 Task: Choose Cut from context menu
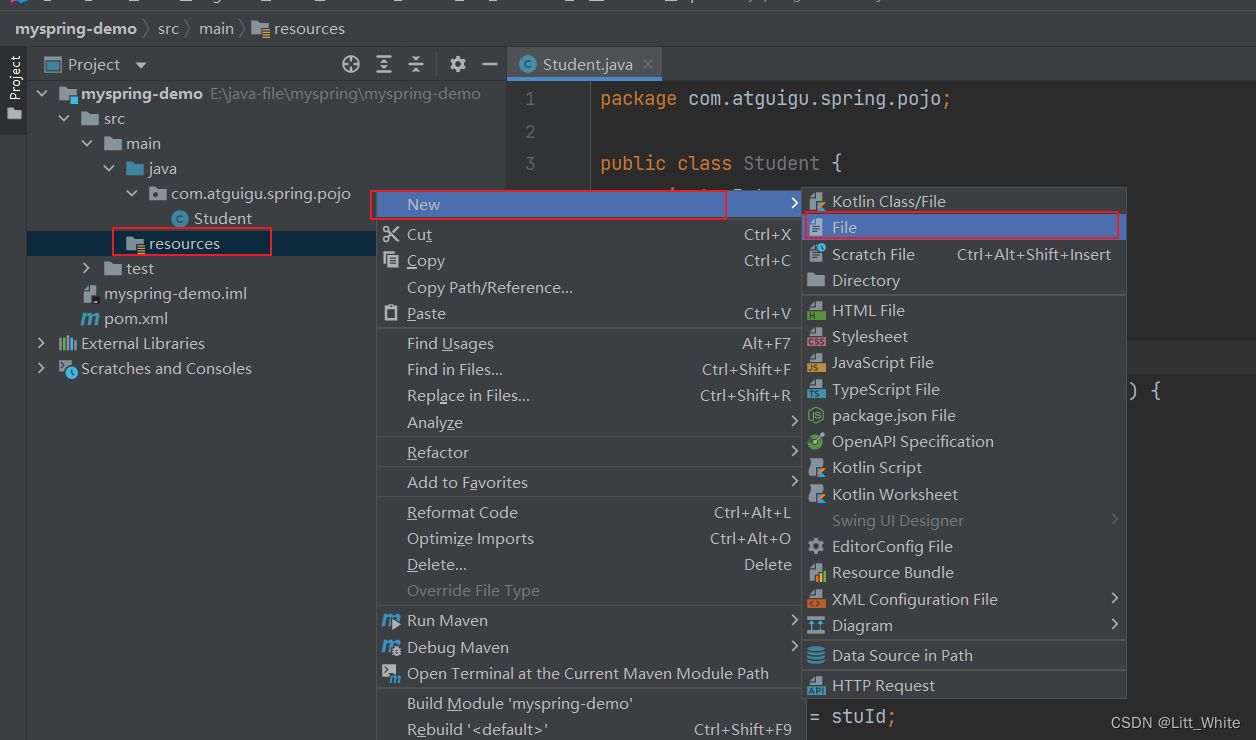590,235
